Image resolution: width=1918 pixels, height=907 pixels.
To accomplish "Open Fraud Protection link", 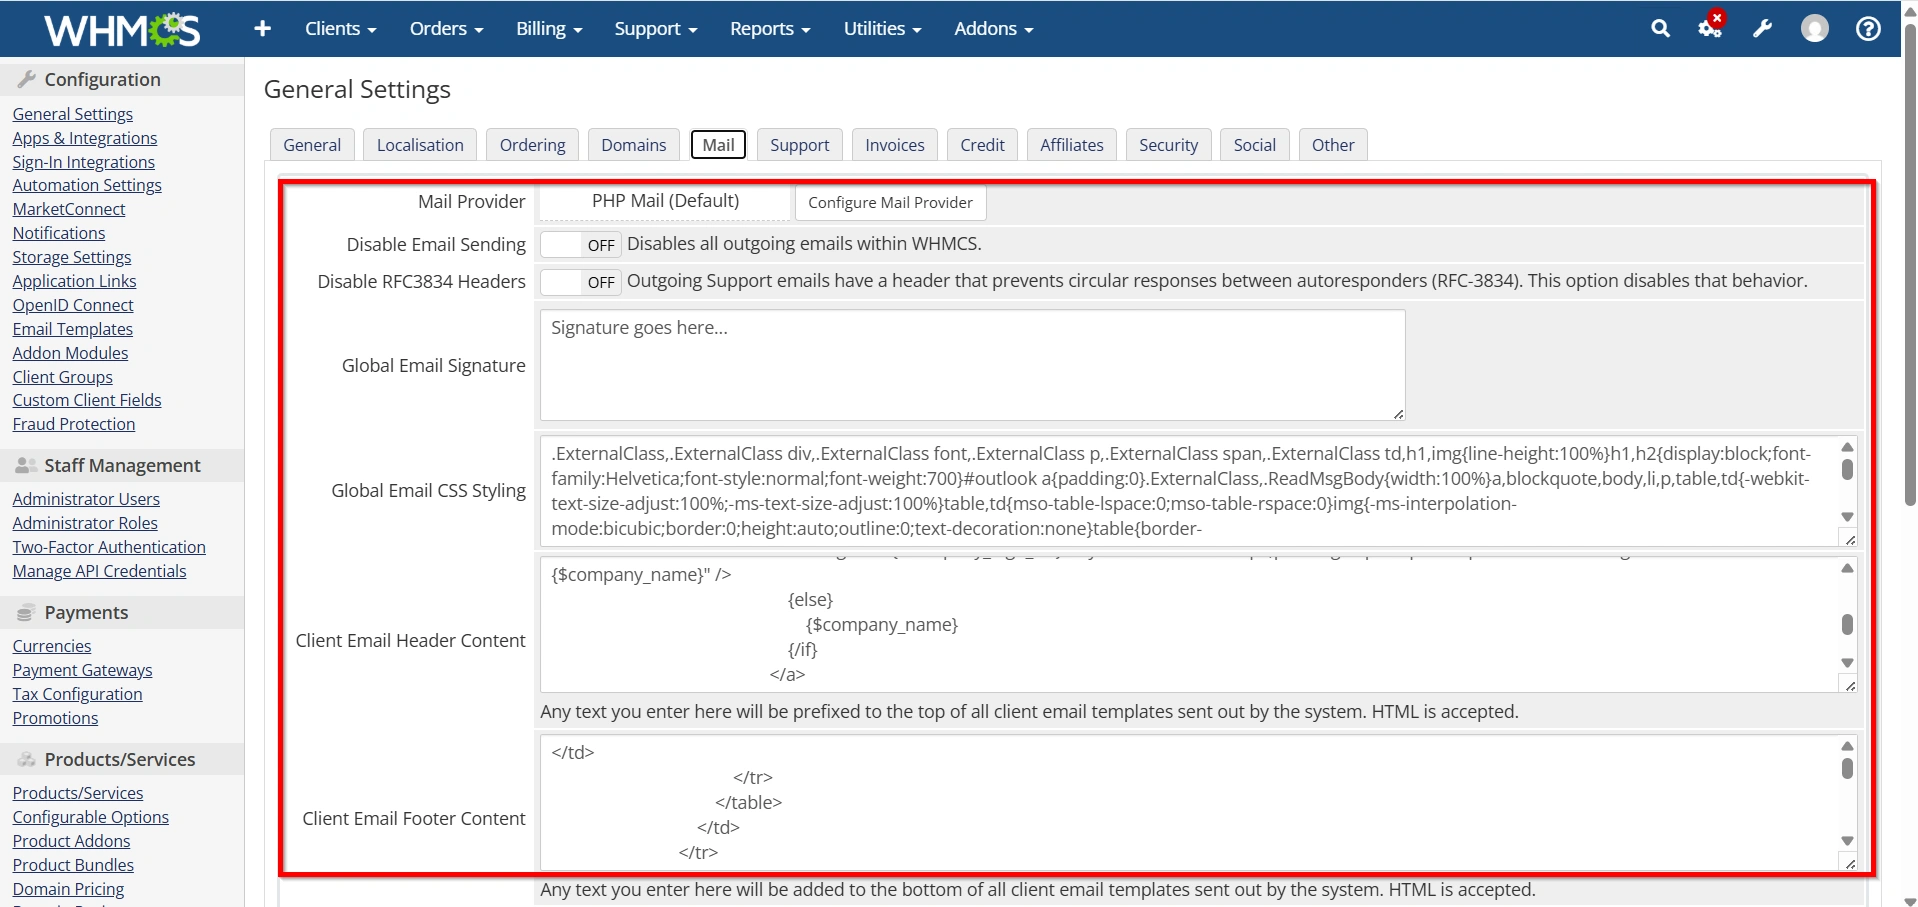I will click(74, 424).
